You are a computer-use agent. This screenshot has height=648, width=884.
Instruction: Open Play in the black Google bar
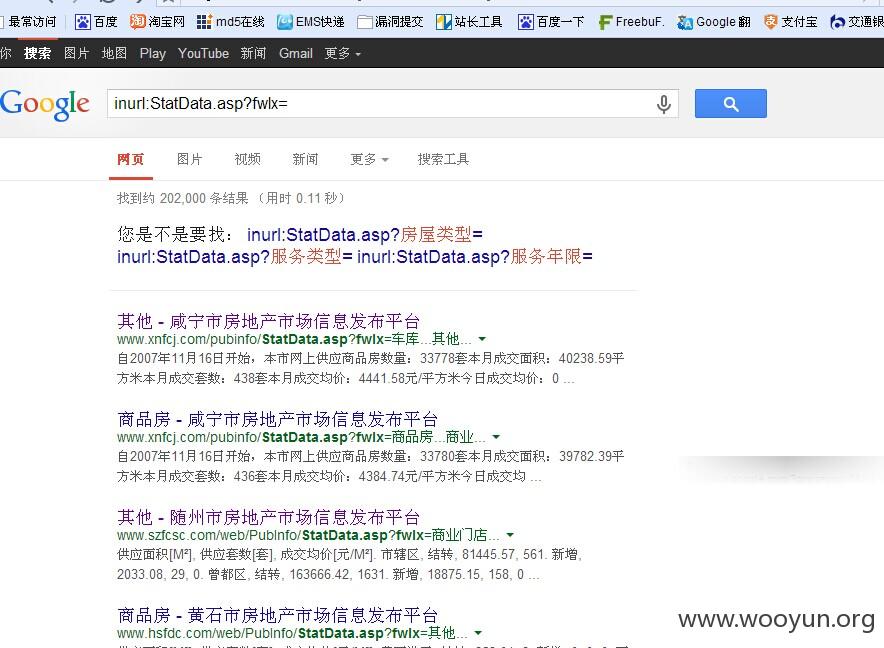pyautogui.click(x=153, y=54)
